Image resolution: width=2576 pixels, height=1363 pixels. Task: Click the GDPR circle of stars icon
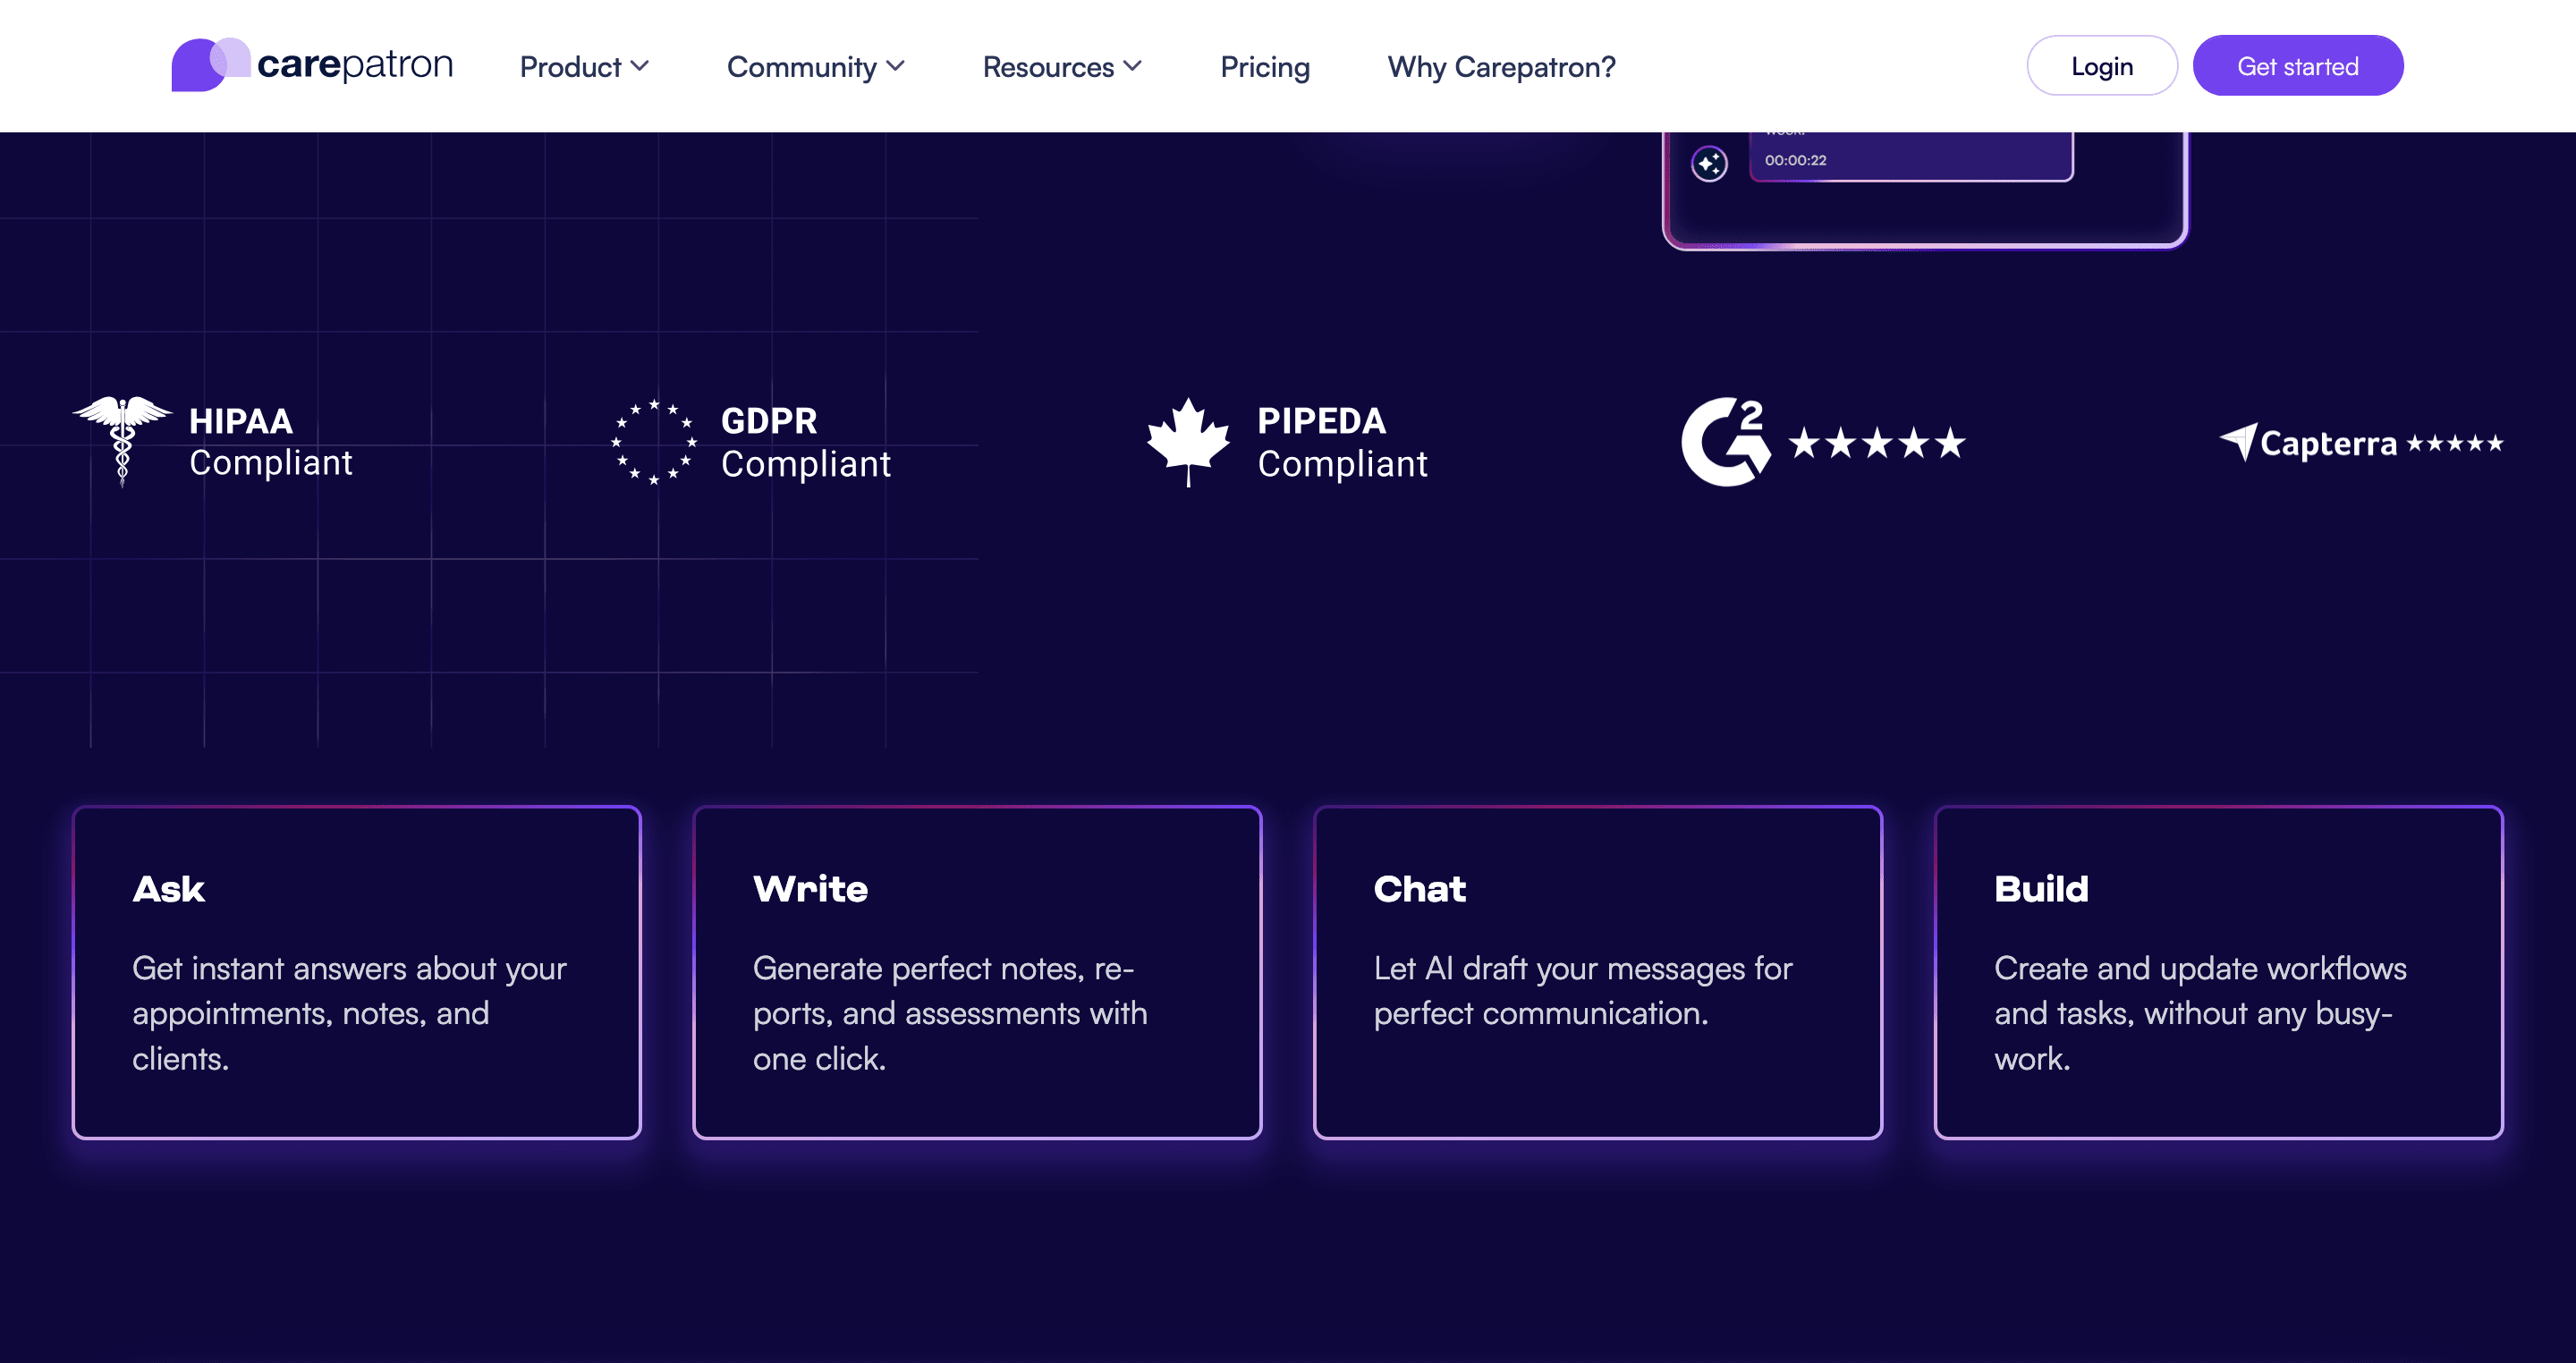tap(653, 441)
